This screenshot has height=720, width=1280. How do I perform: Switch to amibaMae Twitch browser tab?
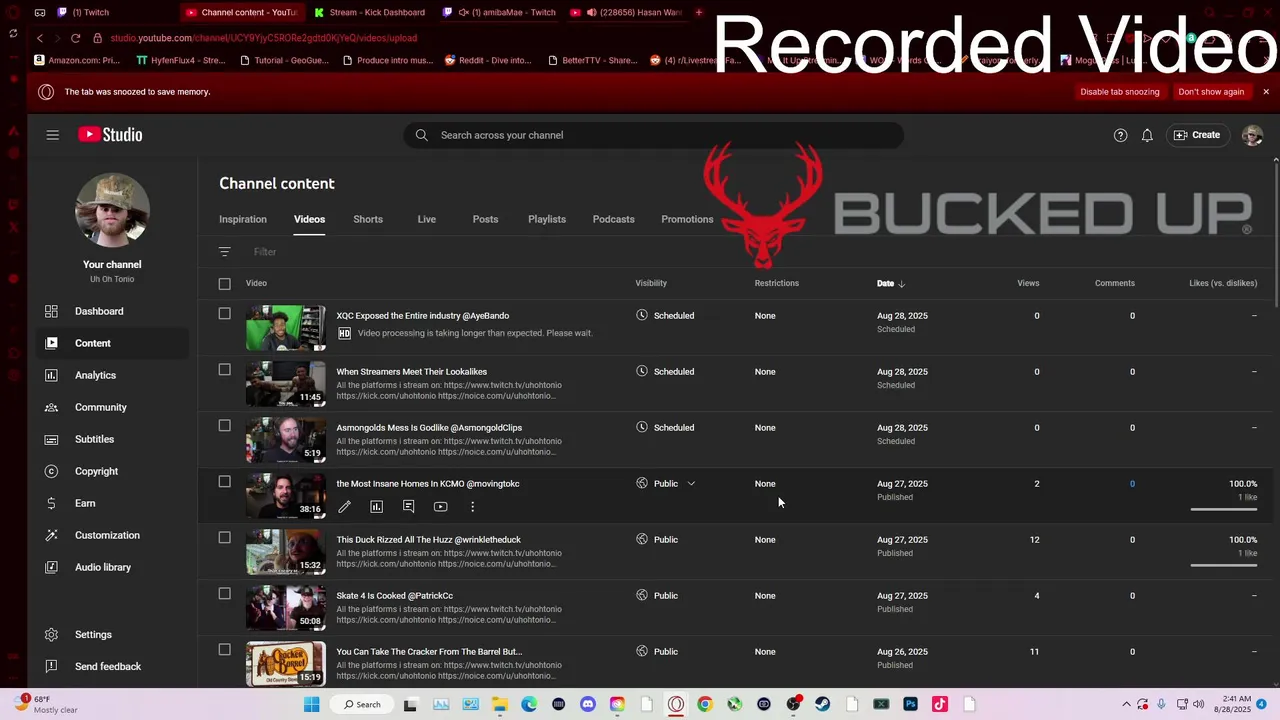pos(502,12)
